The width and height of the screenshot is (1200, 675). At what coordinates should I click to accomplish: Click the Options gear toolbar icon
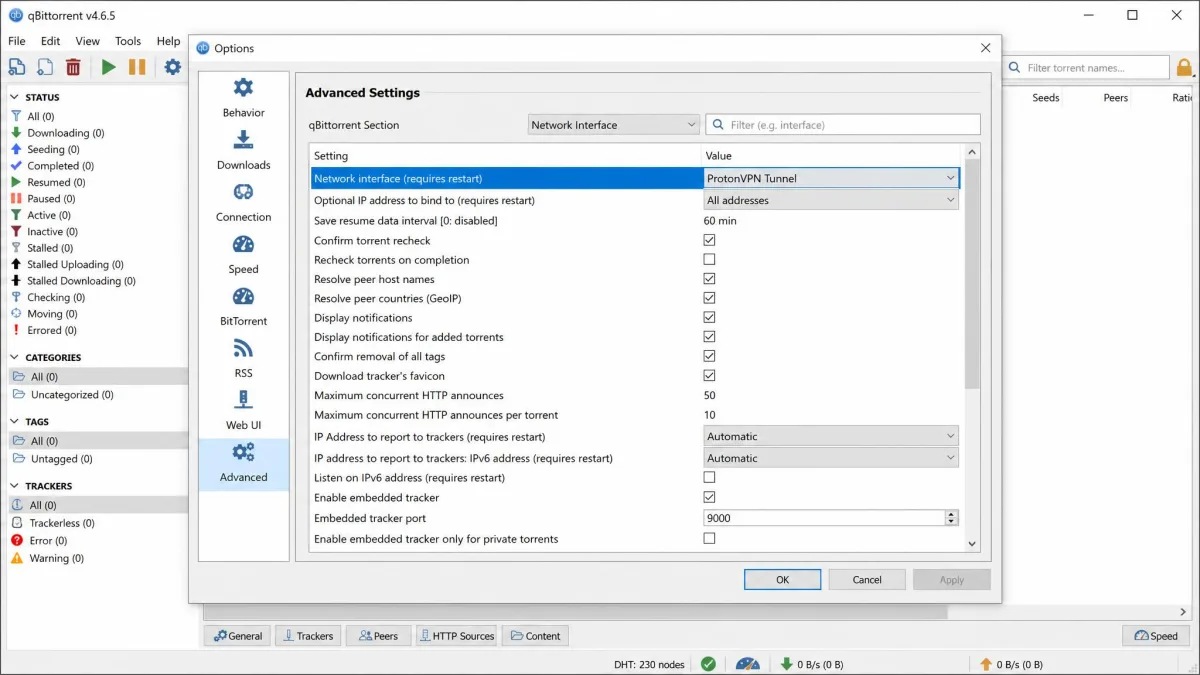coord(173,67)
